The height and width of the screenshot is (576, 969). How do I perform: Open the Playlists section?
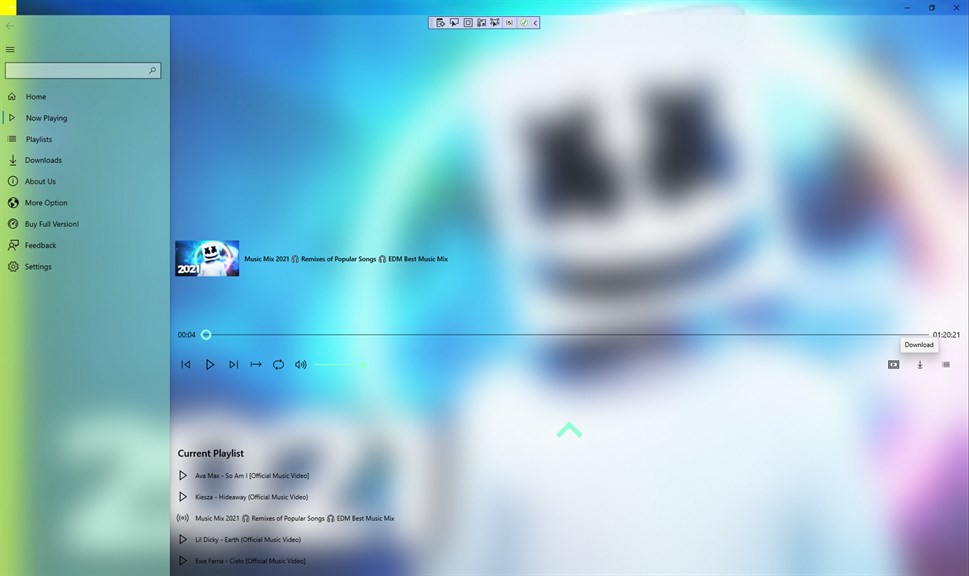(85, 139)
